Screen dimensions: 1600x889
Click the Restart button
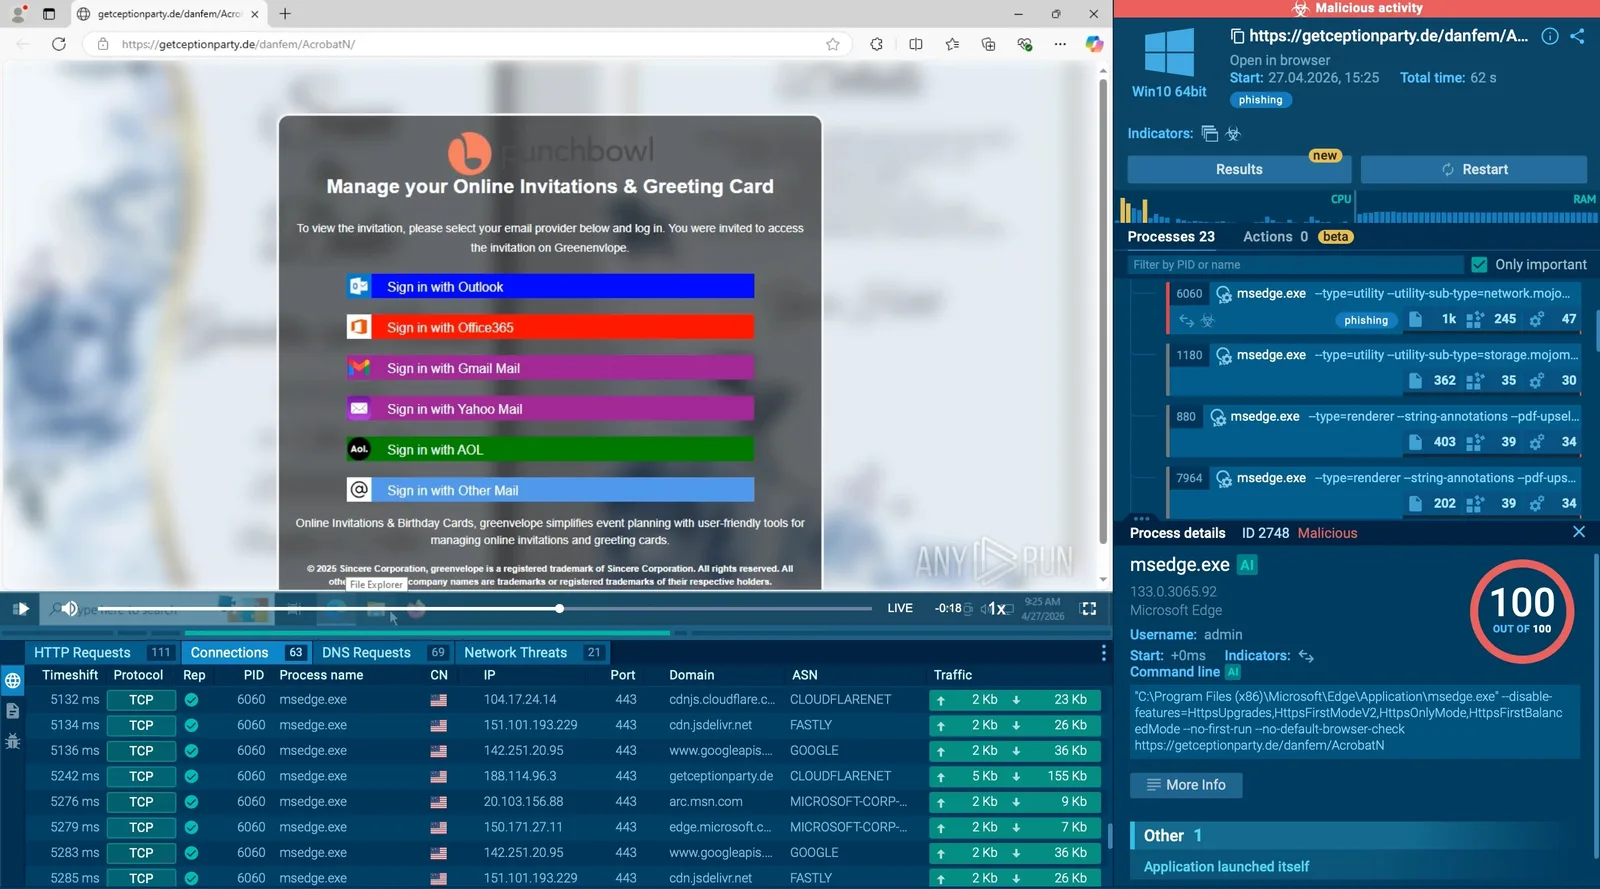[1474, 169]
